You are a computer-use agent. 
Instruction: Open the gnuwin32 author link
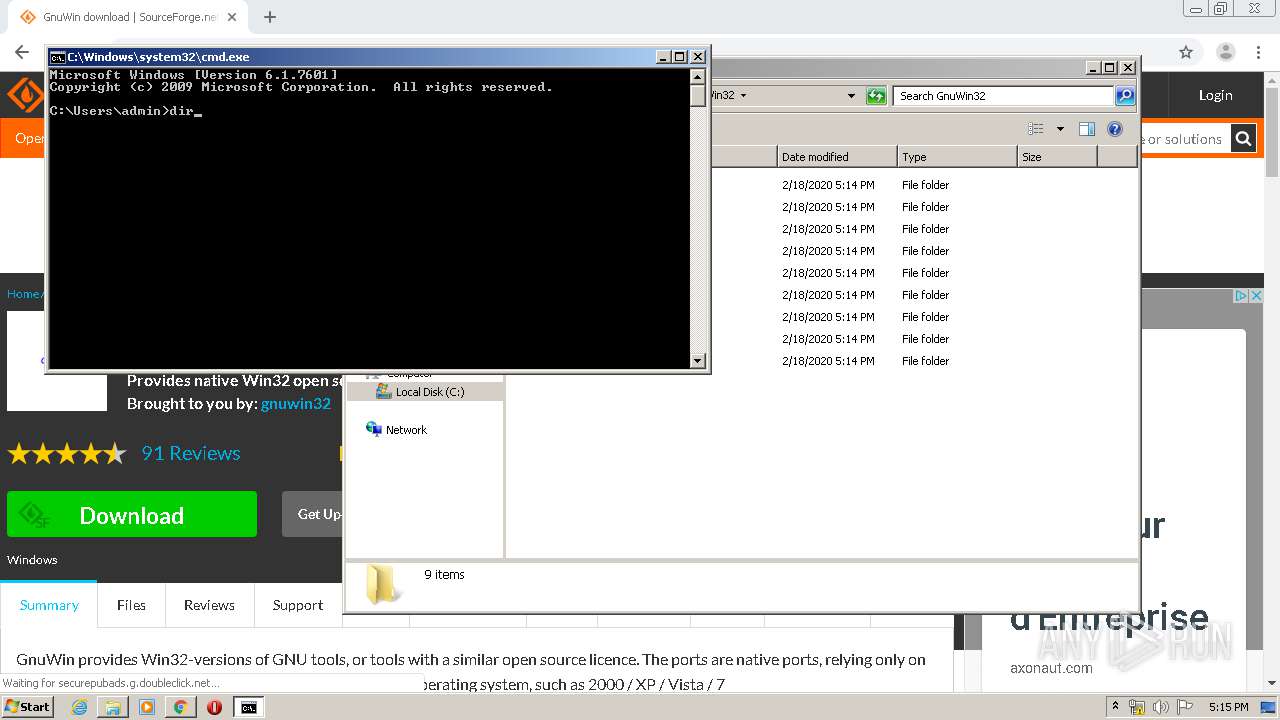click(x=296, y=404)
